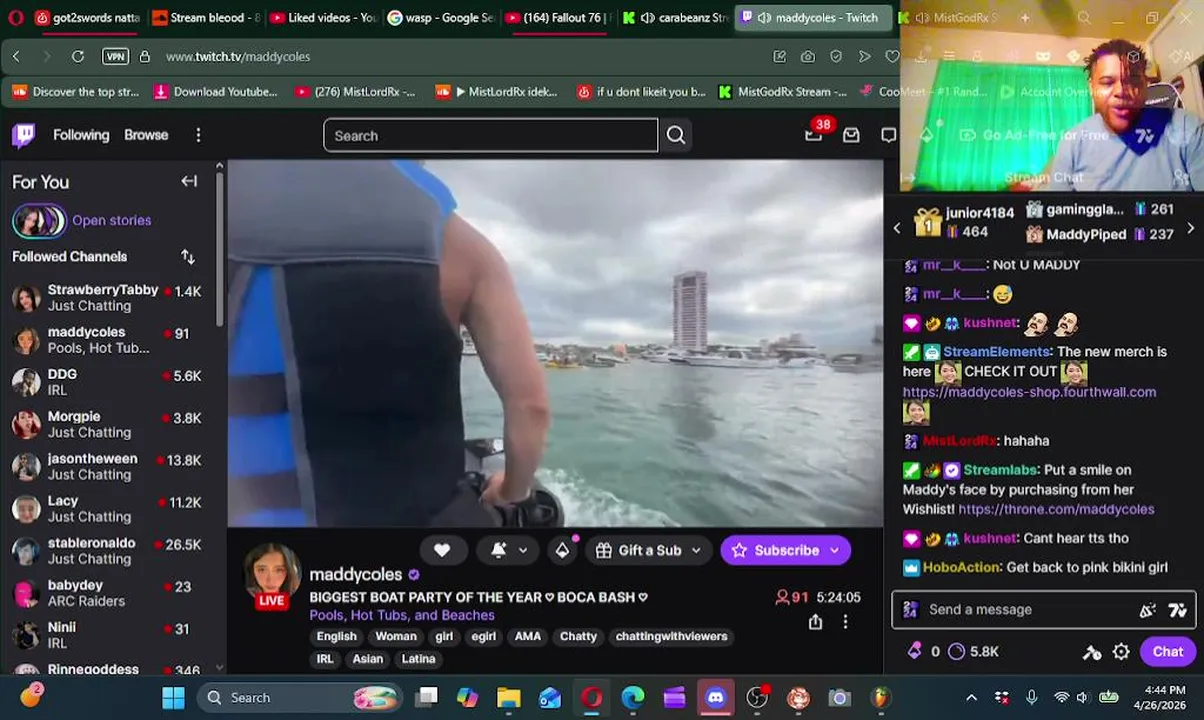Open Windows Start menu
Image resolution: width=1204 pixels, height=720 pixels.
coord(173,698)
